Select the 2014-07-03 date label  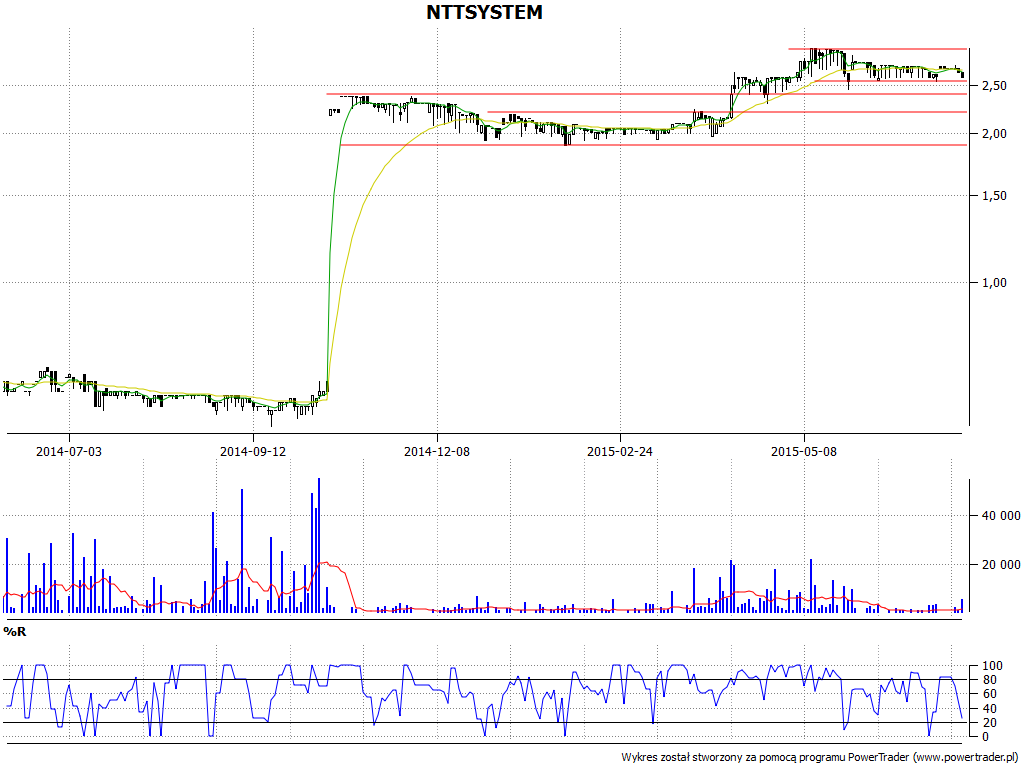[x=69, y=451]
